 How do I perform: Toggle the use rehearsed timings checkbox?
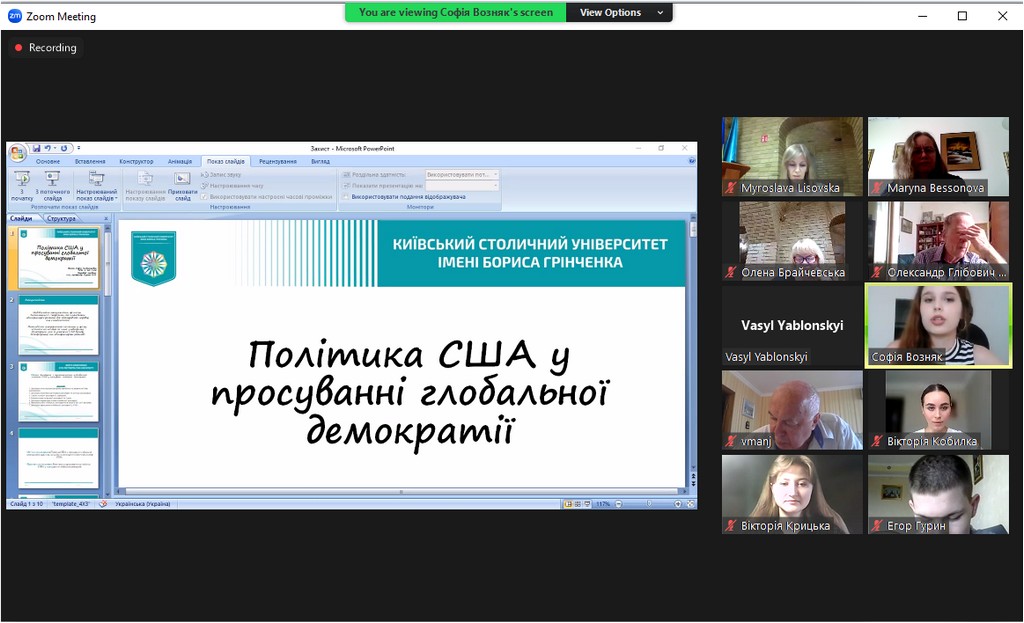click(204, 197)
